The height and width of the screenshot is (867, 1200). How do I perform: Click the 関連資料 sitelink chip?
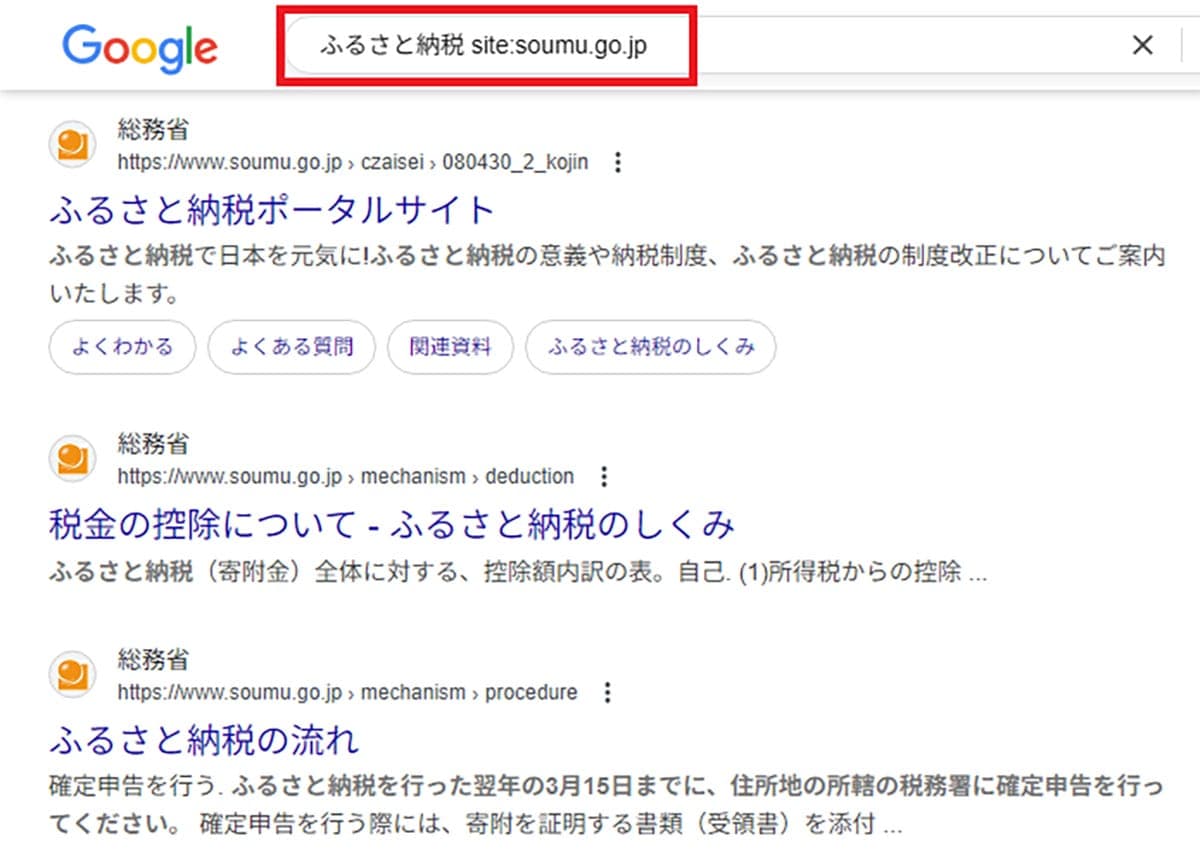coord(450,347)
